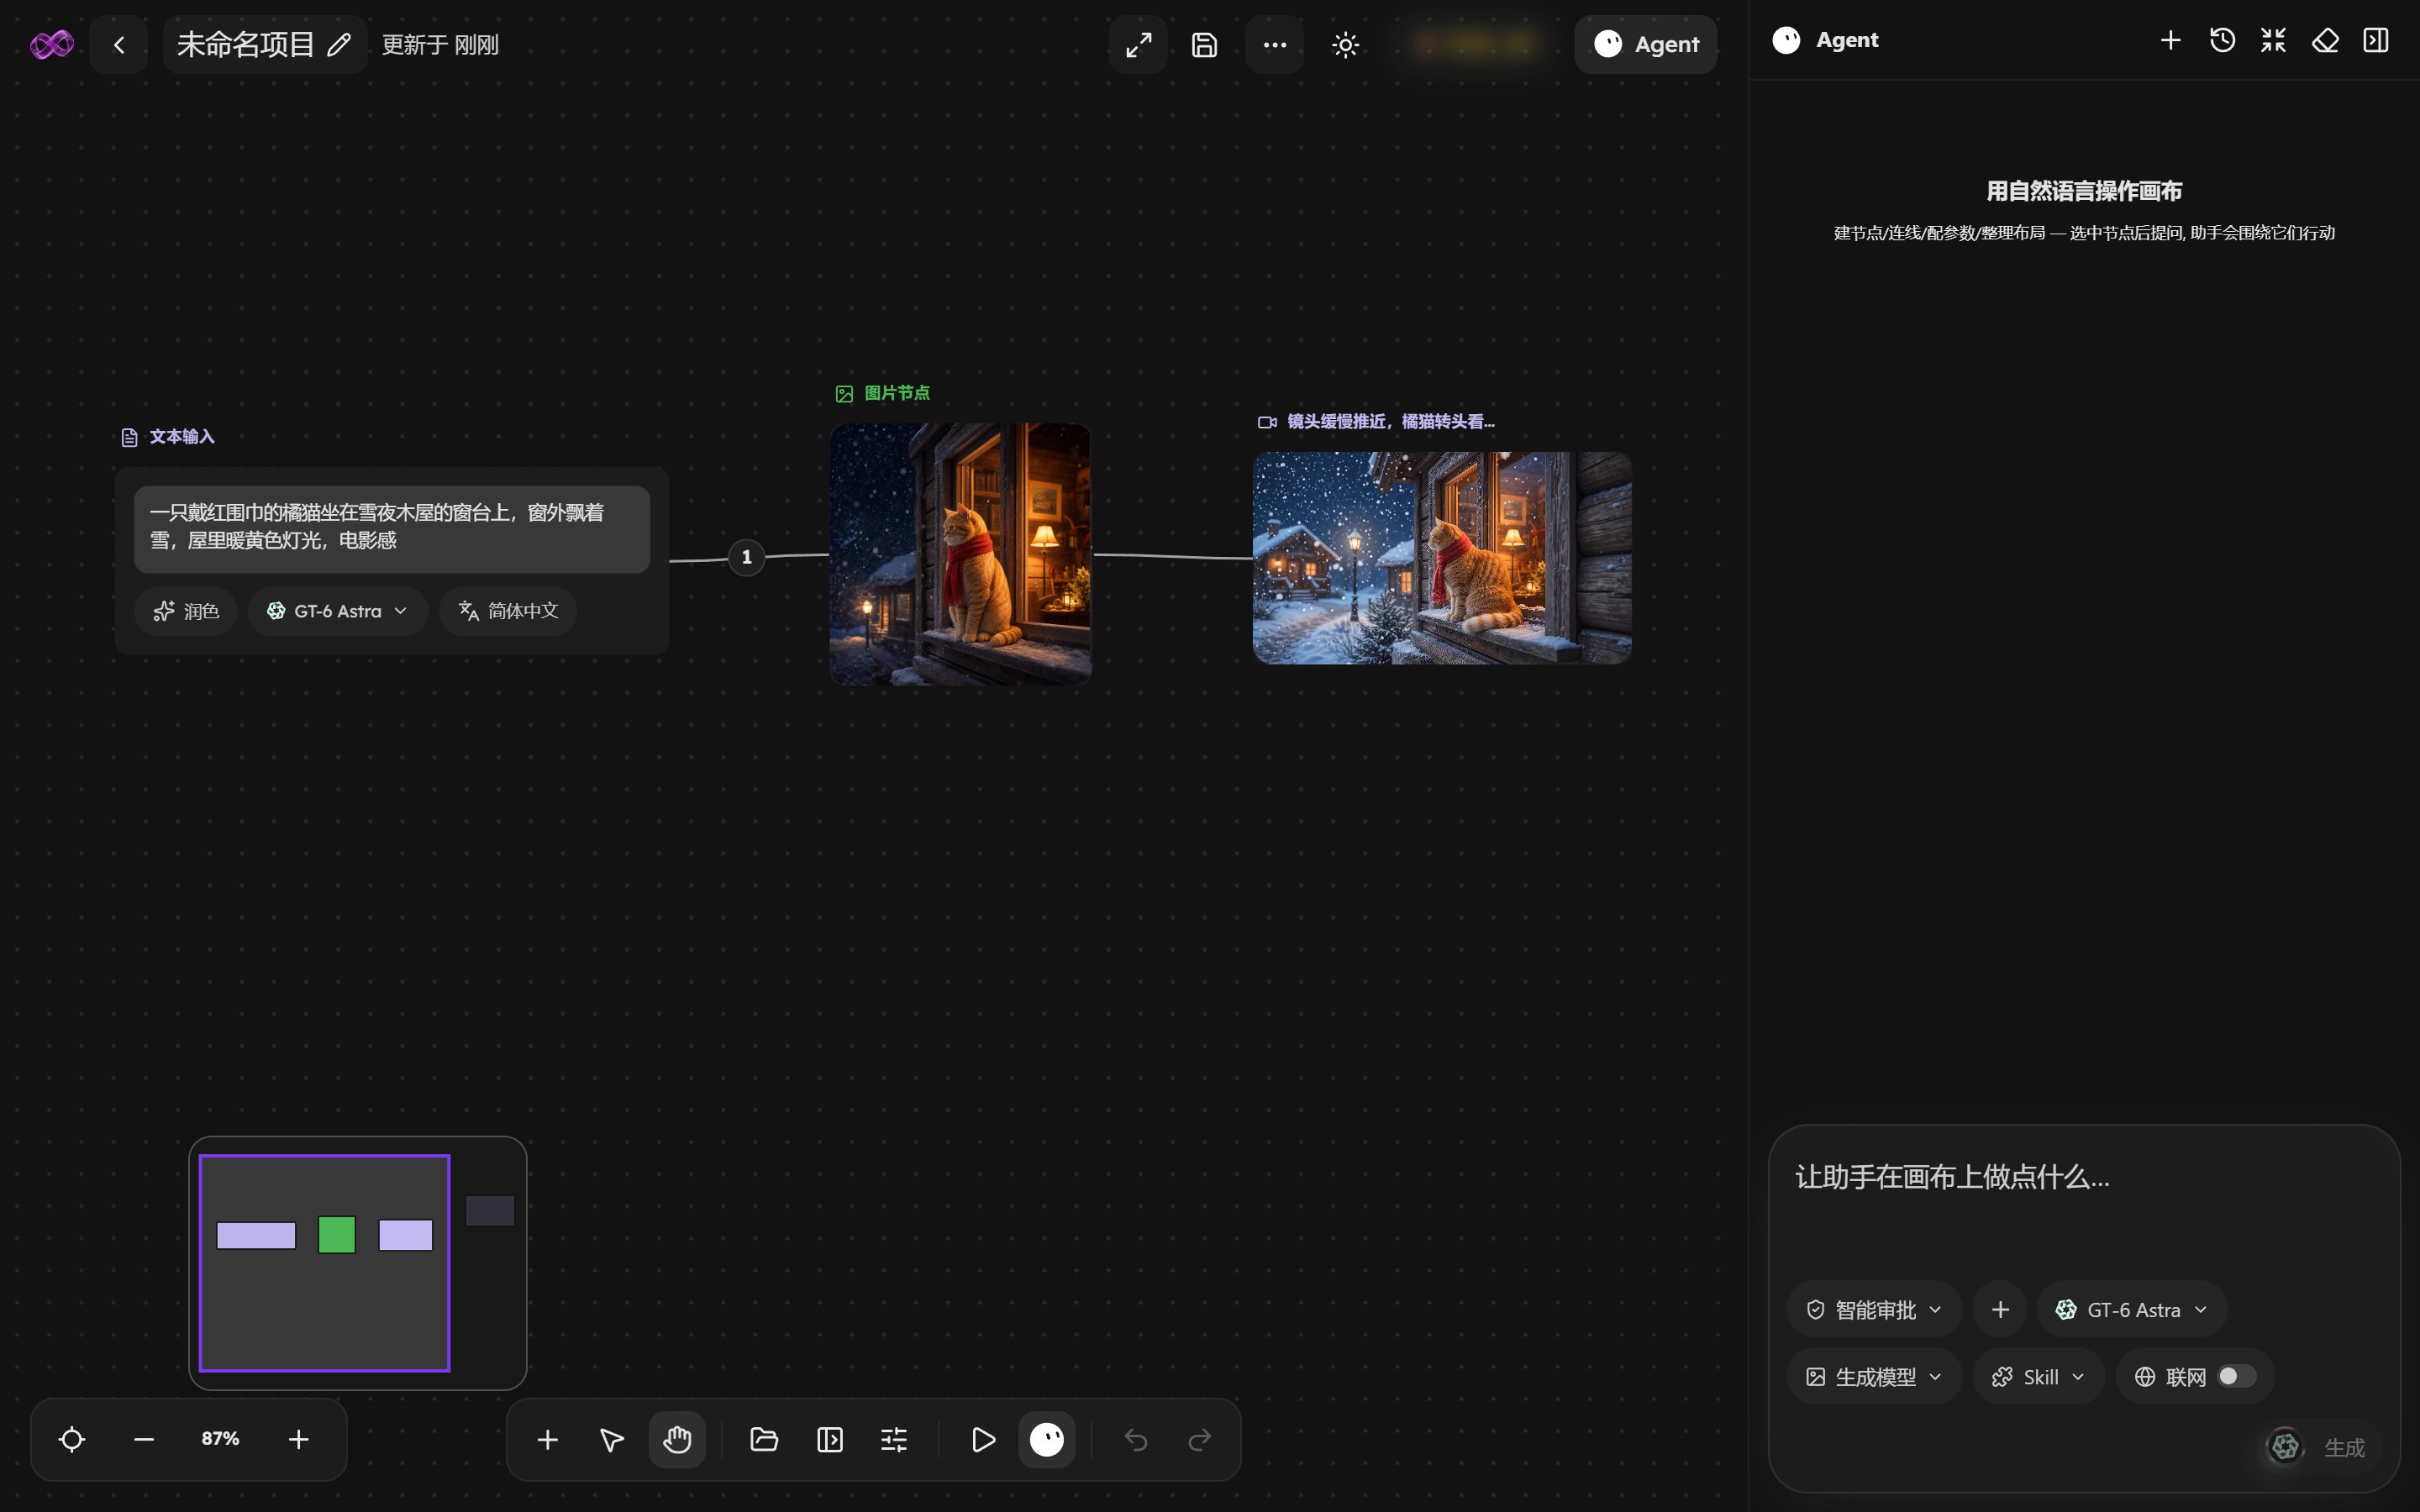Click the undo arrow
The width and height of the screenshot is (2420, 1512).
[1135, 1439]
